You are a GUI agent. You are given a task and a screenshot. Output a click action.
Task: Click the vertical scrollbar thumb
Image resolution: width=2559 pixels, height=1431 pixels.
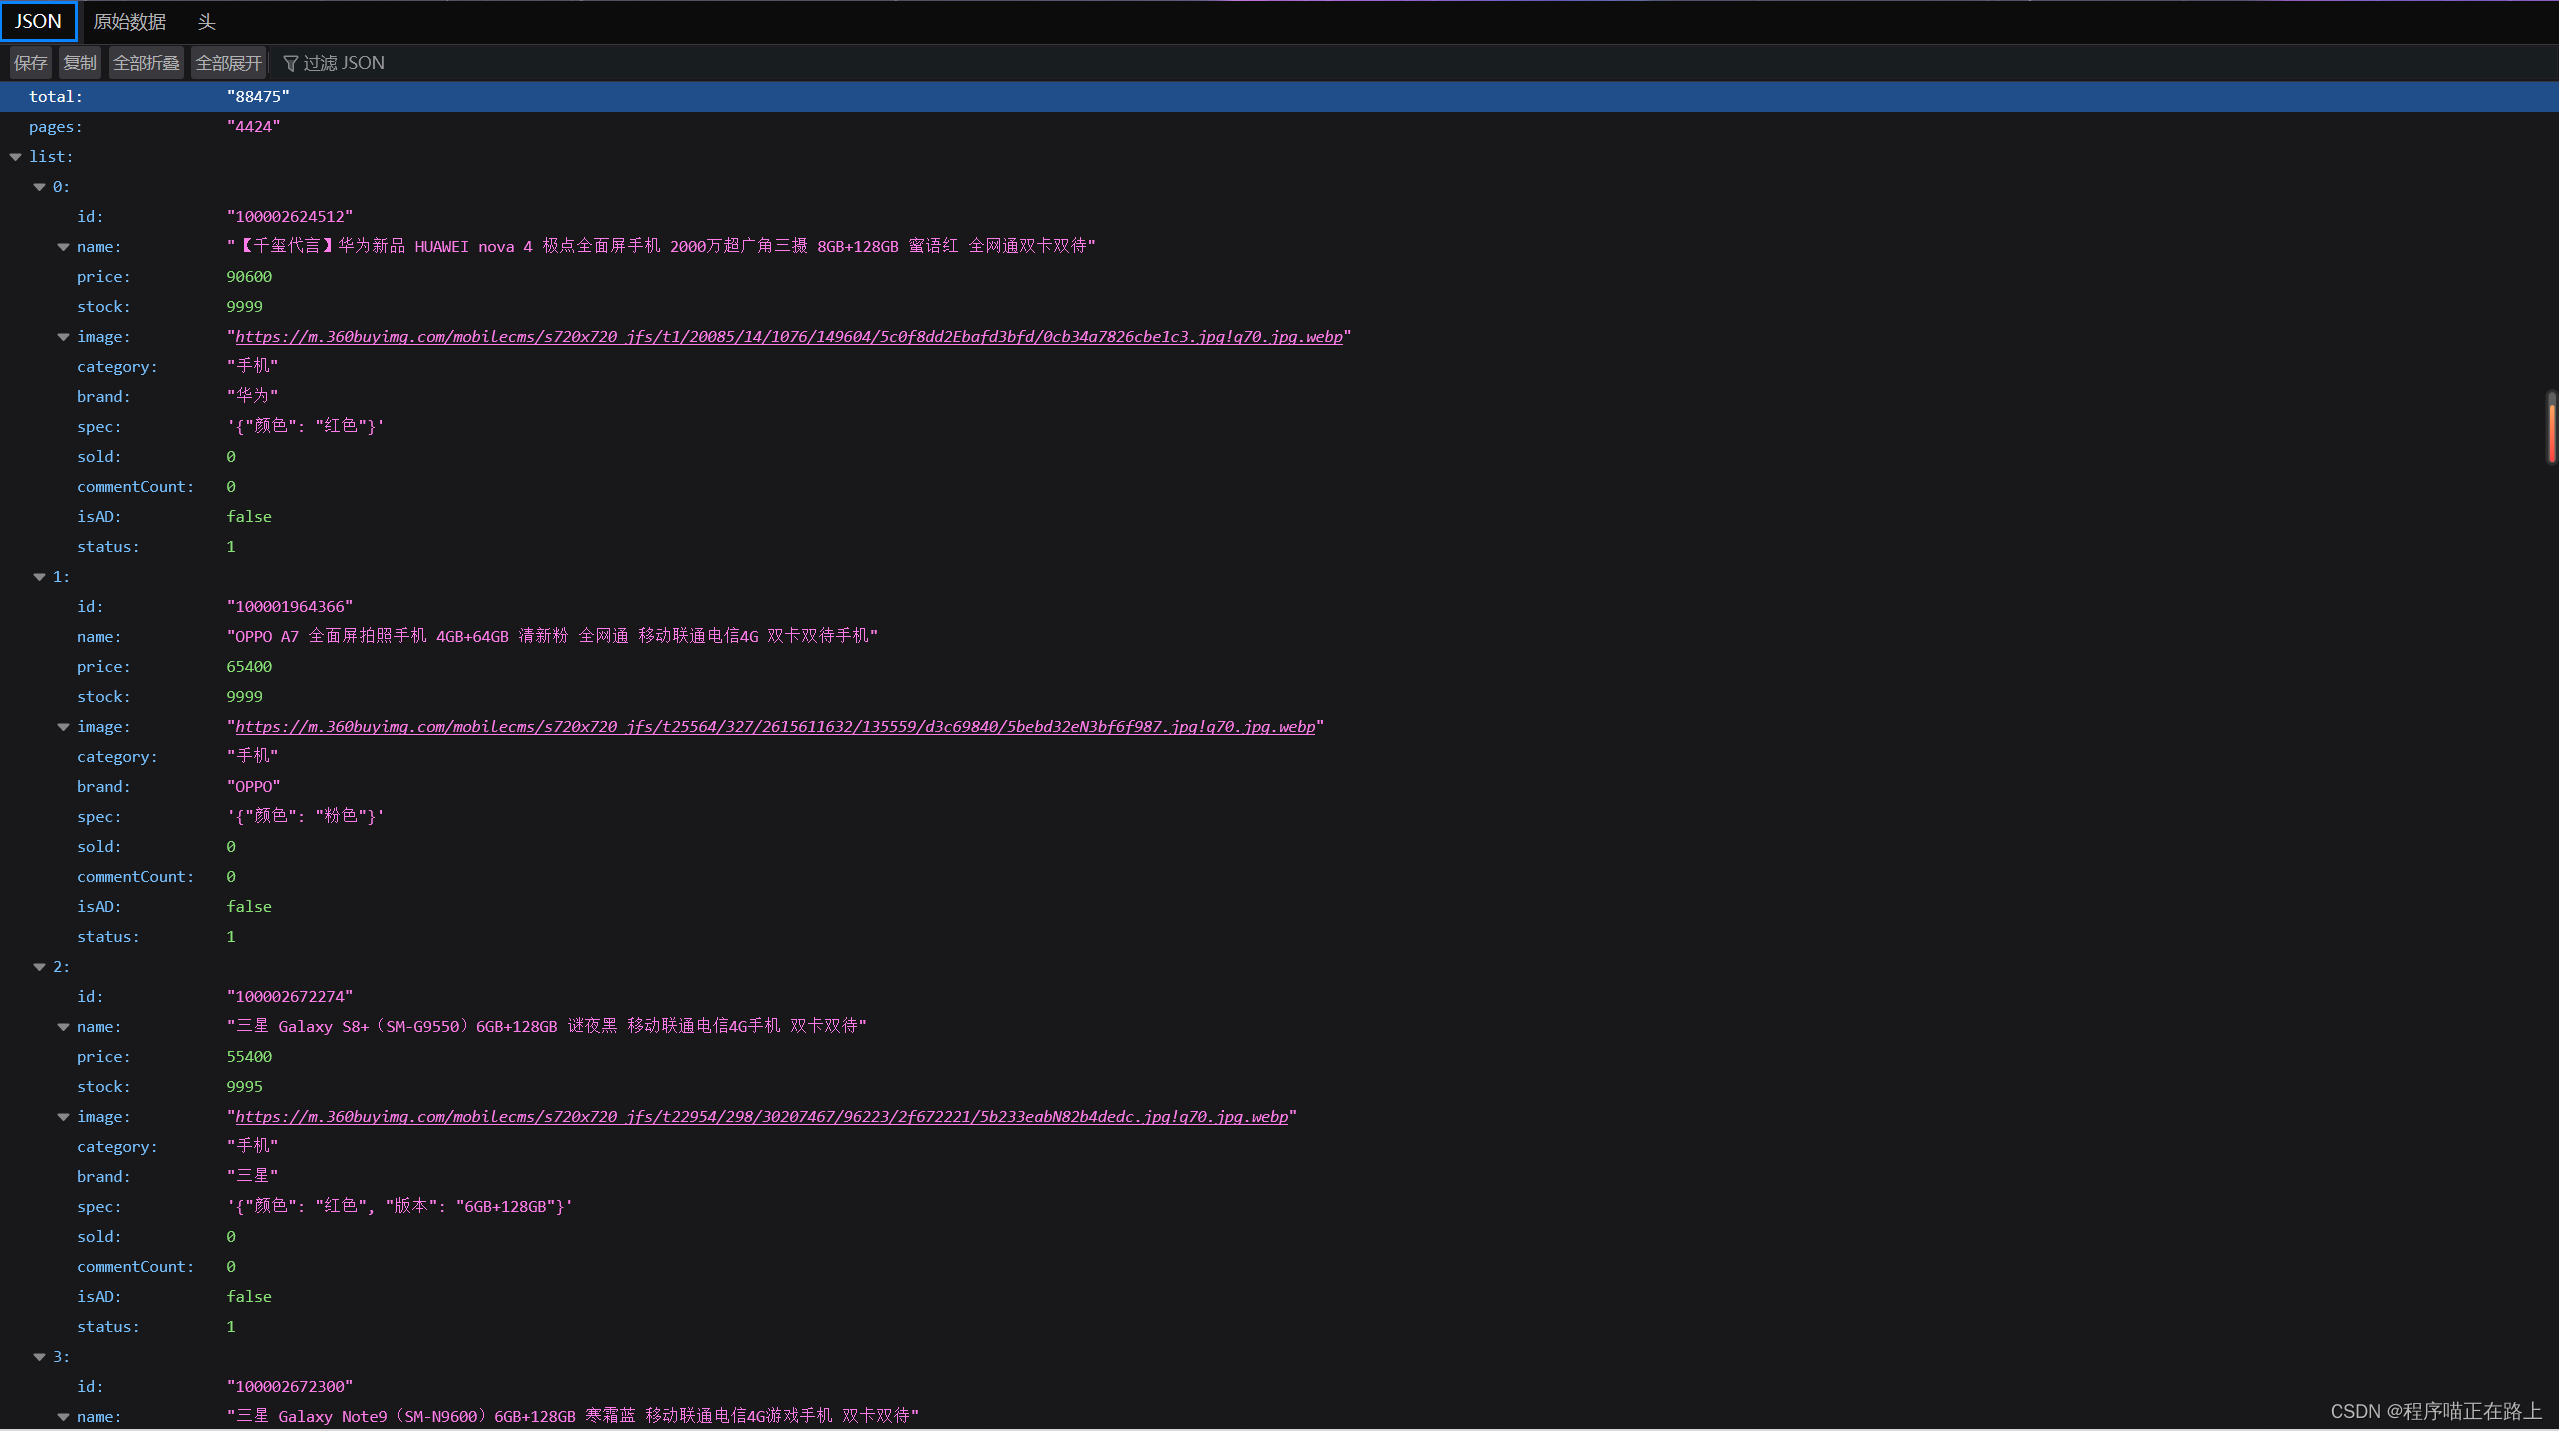point(2551,428)
